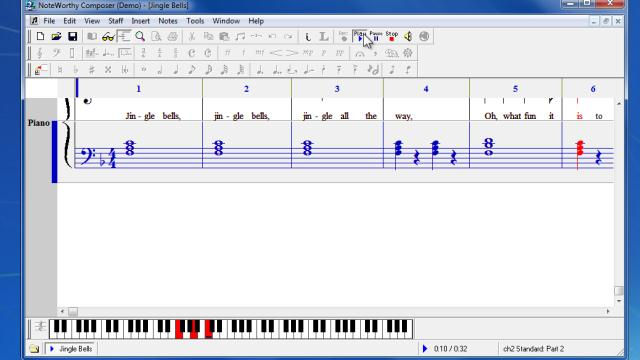Open the Tools menu
The width and height of the screenshot is (640, 360).
pos(195,21)
